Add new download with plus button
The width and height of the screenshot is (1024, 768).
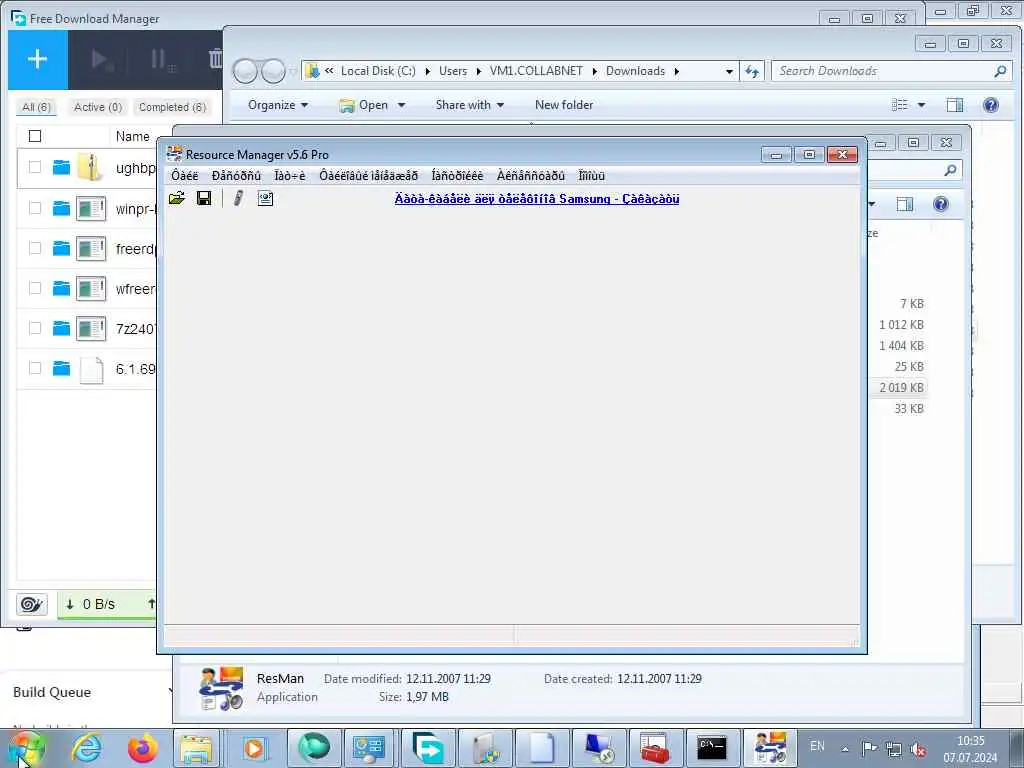click(x=37, y=59)
